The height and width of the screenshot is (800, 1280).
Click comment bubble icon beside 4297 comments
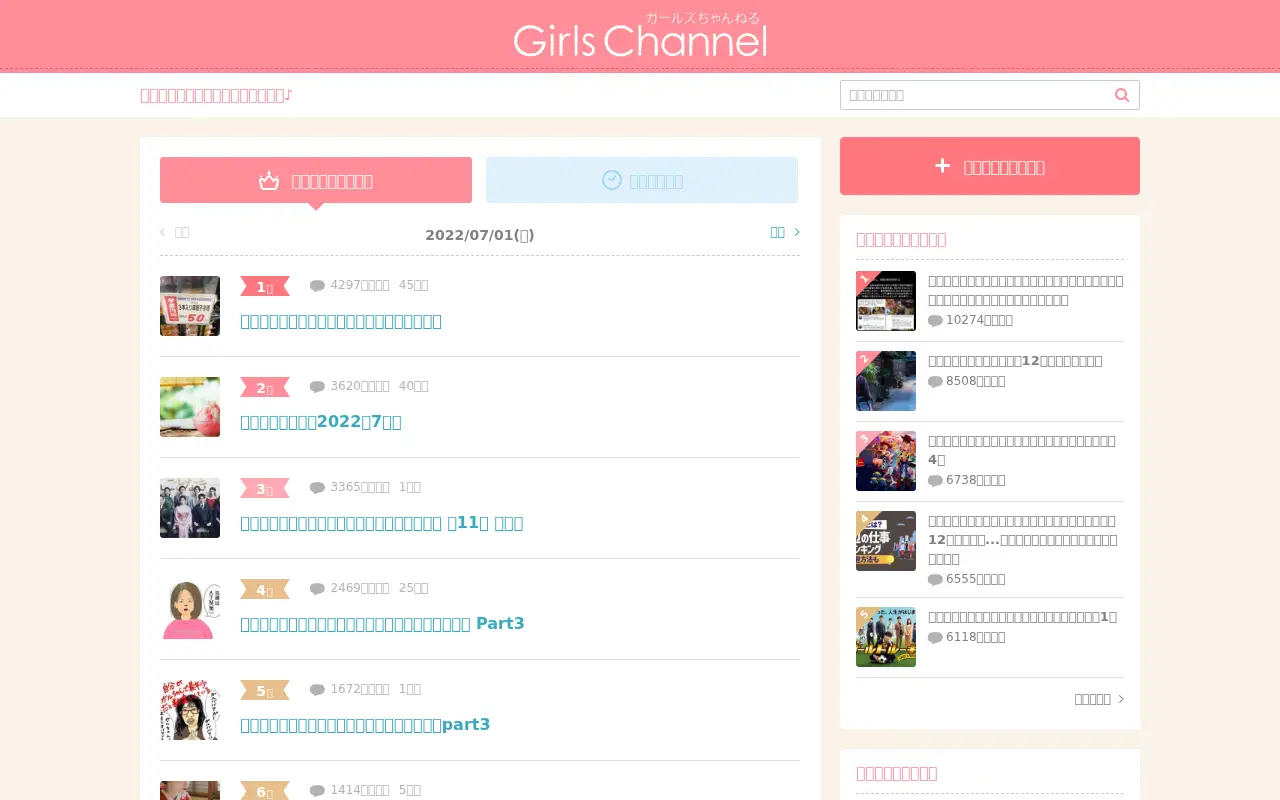pyautogui.click(x=317, y=285)
